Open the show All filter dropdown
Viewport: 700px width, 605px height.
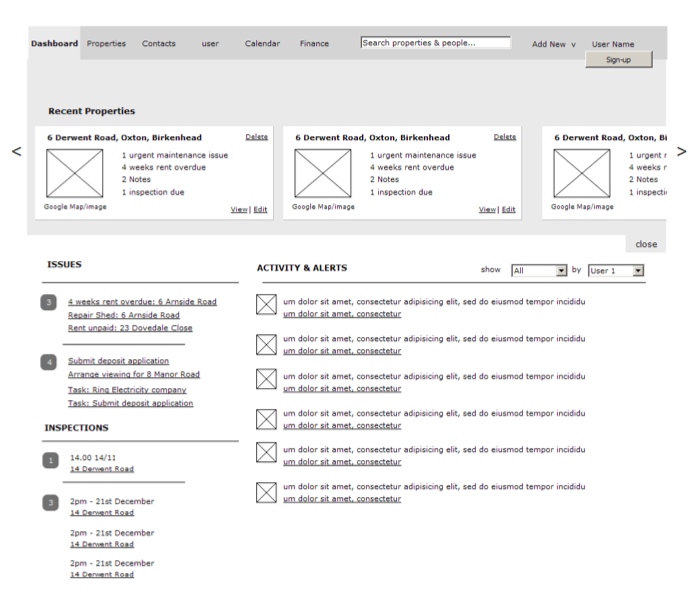coord(539,271)
